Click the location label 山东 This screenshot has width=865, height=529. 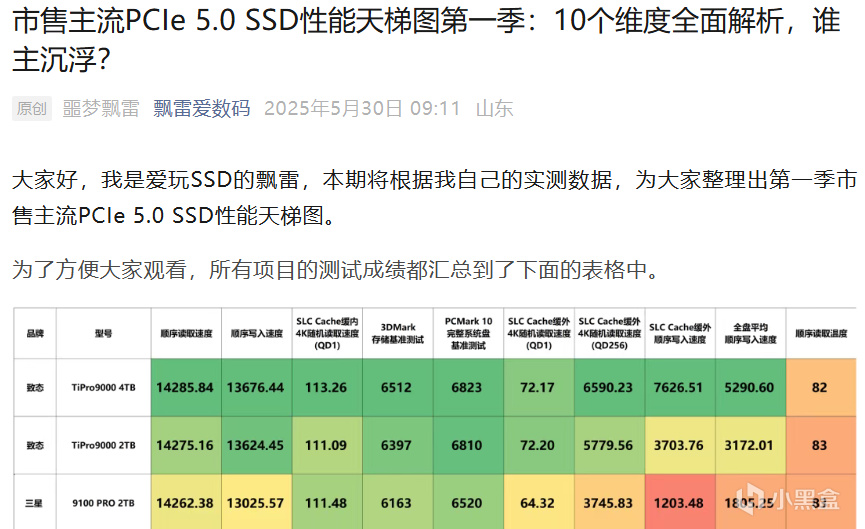495,108
